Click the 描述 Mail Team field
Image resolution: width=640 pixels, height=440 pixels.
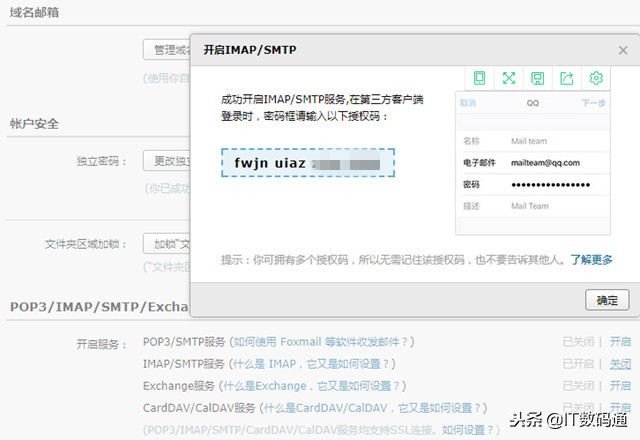[533, 206]
